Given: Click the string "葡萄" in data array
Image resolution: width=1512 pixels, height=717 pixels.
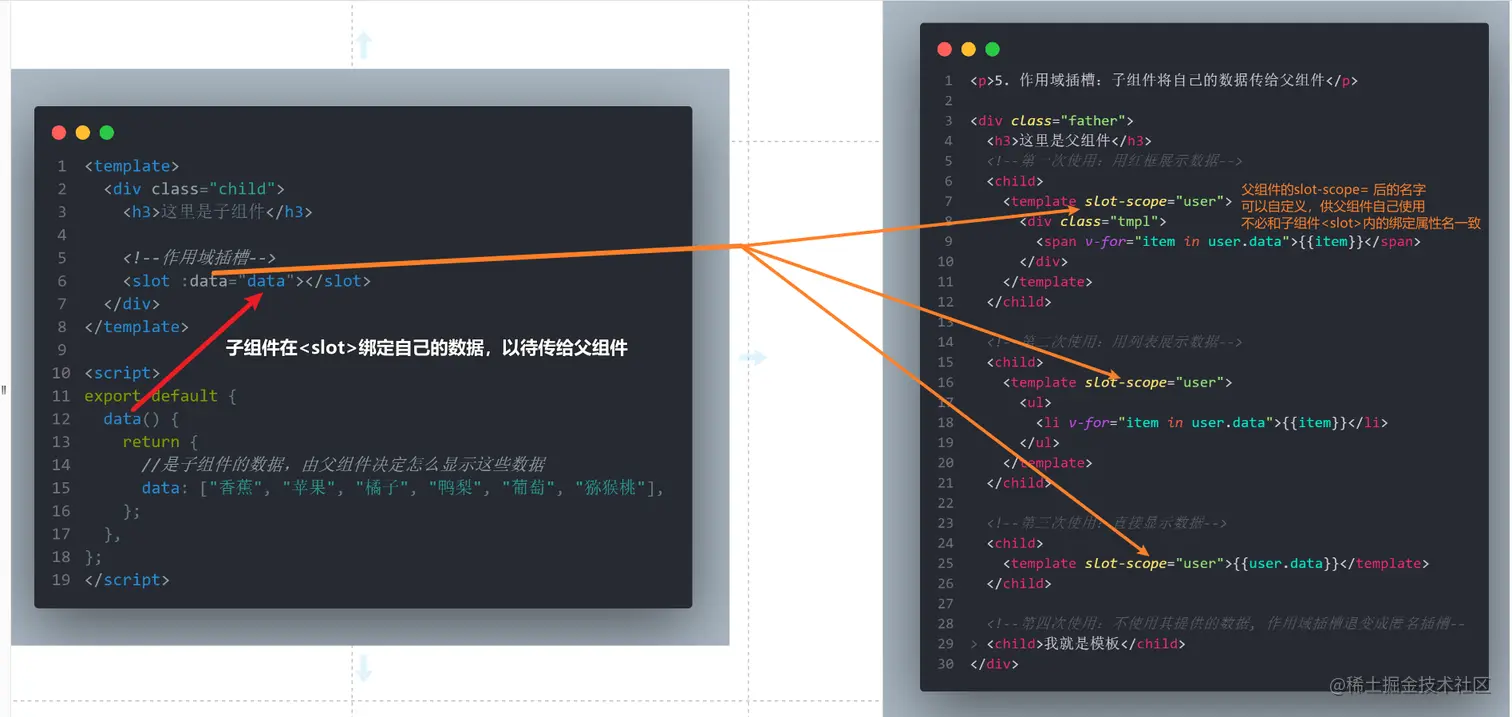Looking at the screenshot, I should (530, 488).
